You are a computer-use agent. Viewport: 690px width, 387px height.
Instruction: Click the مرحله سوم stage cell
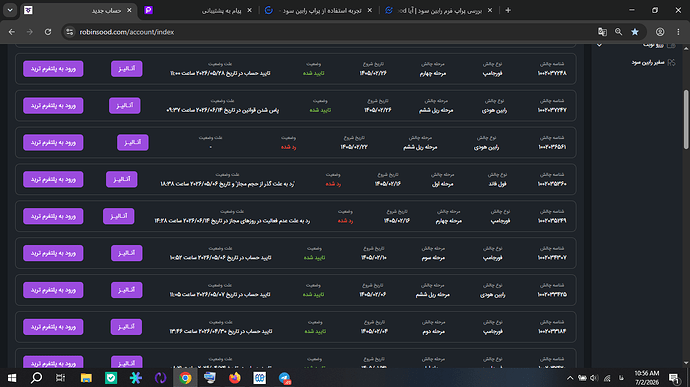pos(433,258)
